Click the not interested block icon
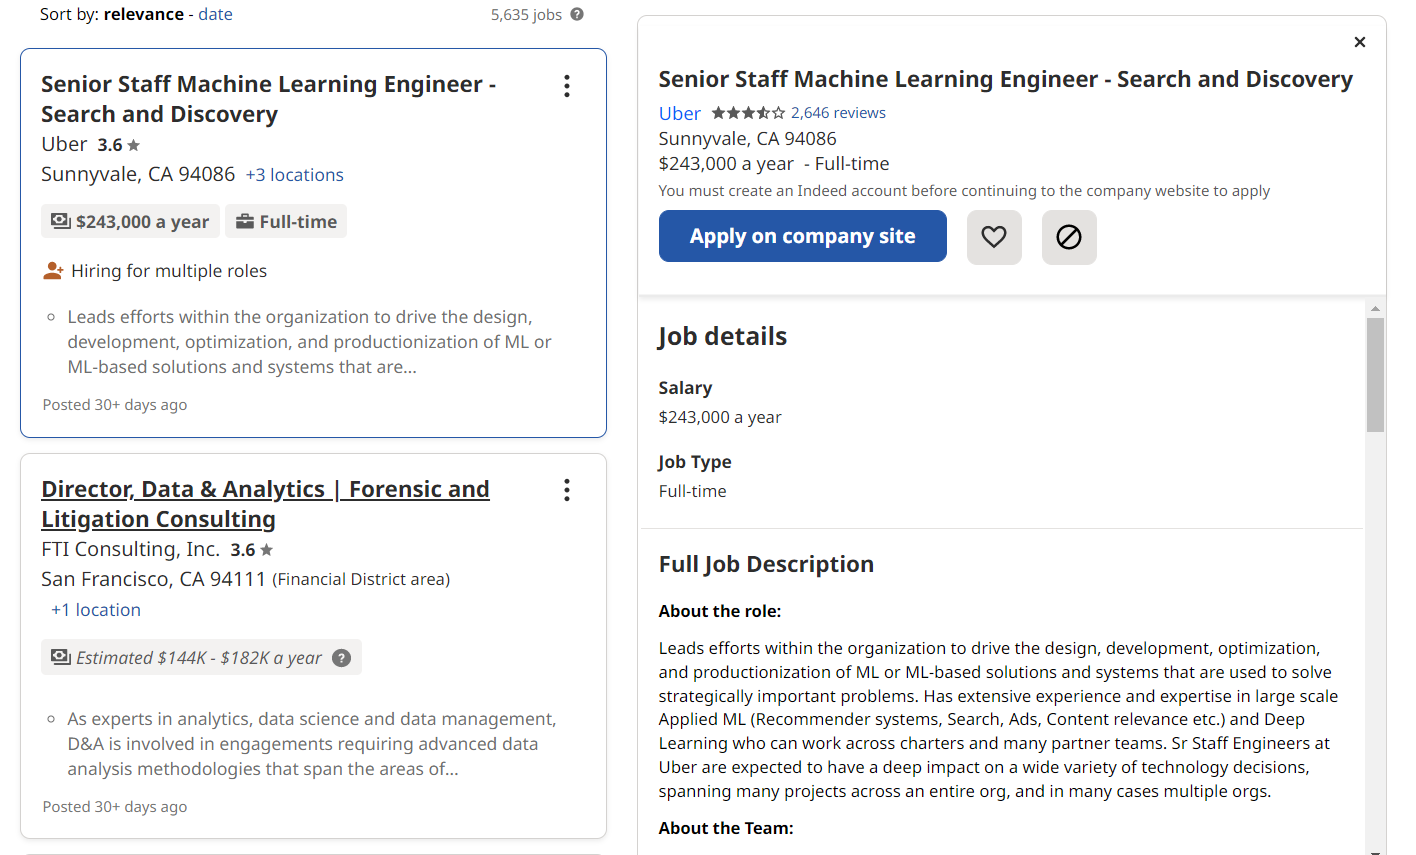This screenshot has width=1416, height=855. click(1069, 237)
